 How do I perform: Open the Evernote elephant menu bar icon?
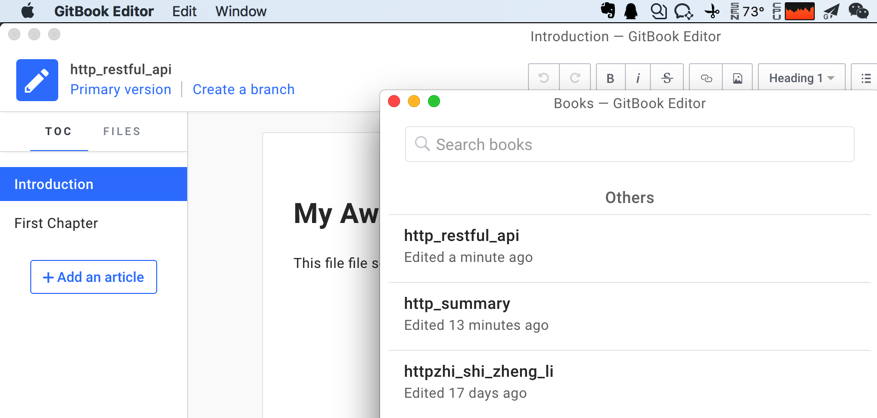coord(608,11)
